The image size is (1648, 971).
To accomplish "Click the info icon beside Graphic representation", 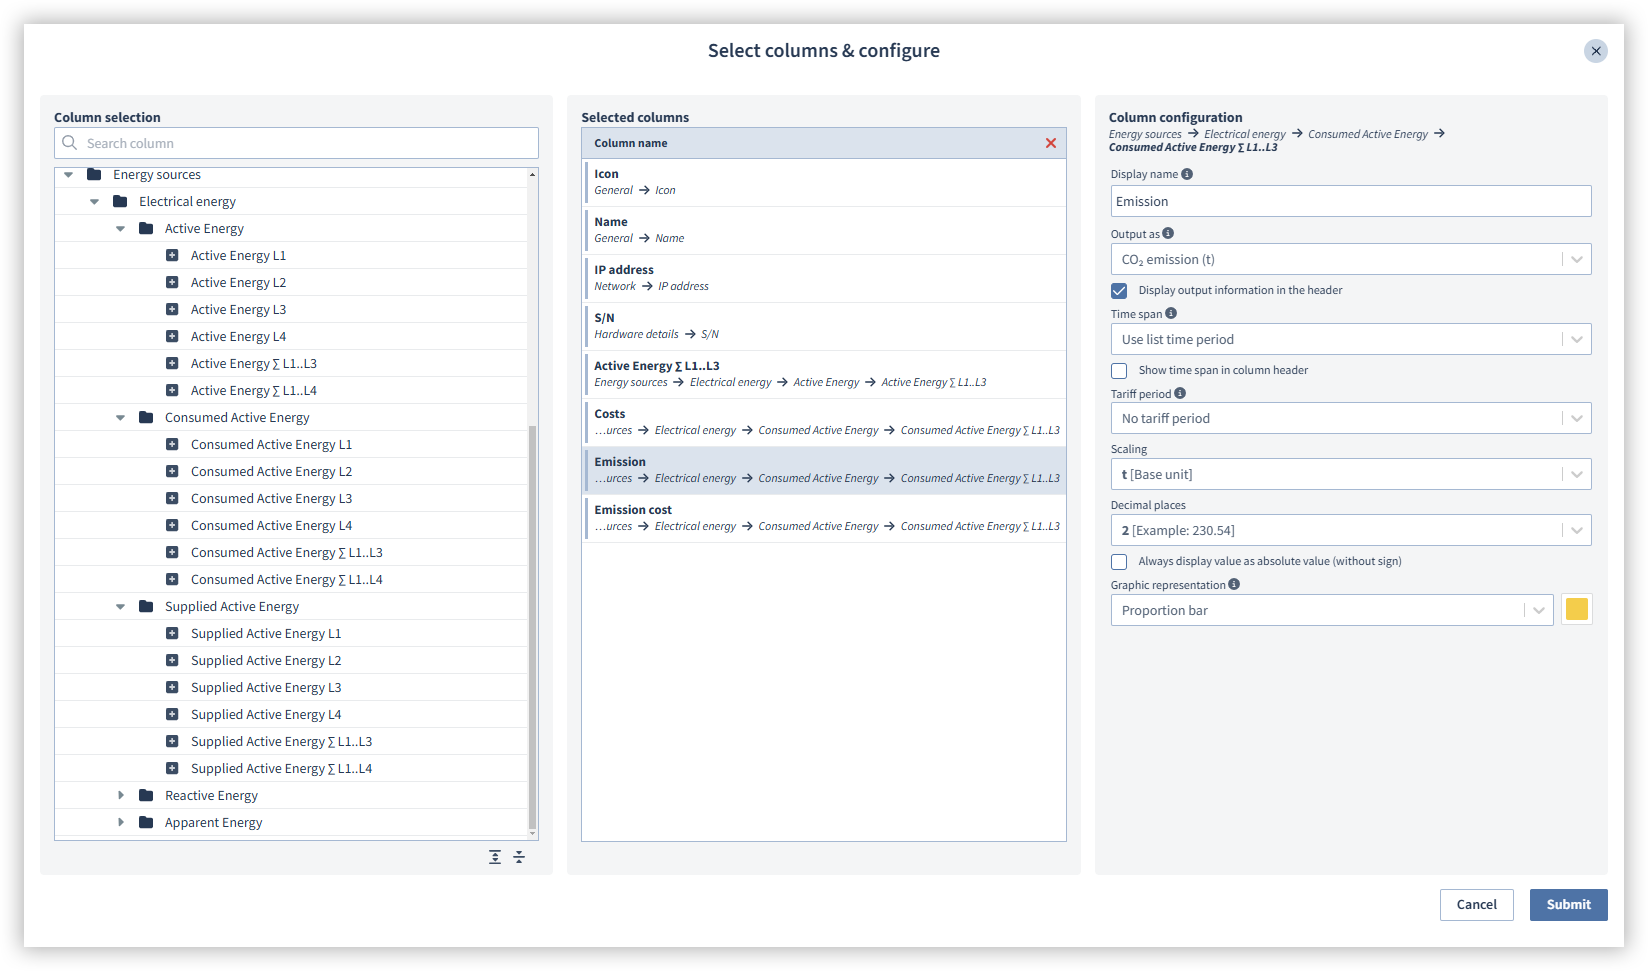I will pyautogui.click(x=1234, y=585).
